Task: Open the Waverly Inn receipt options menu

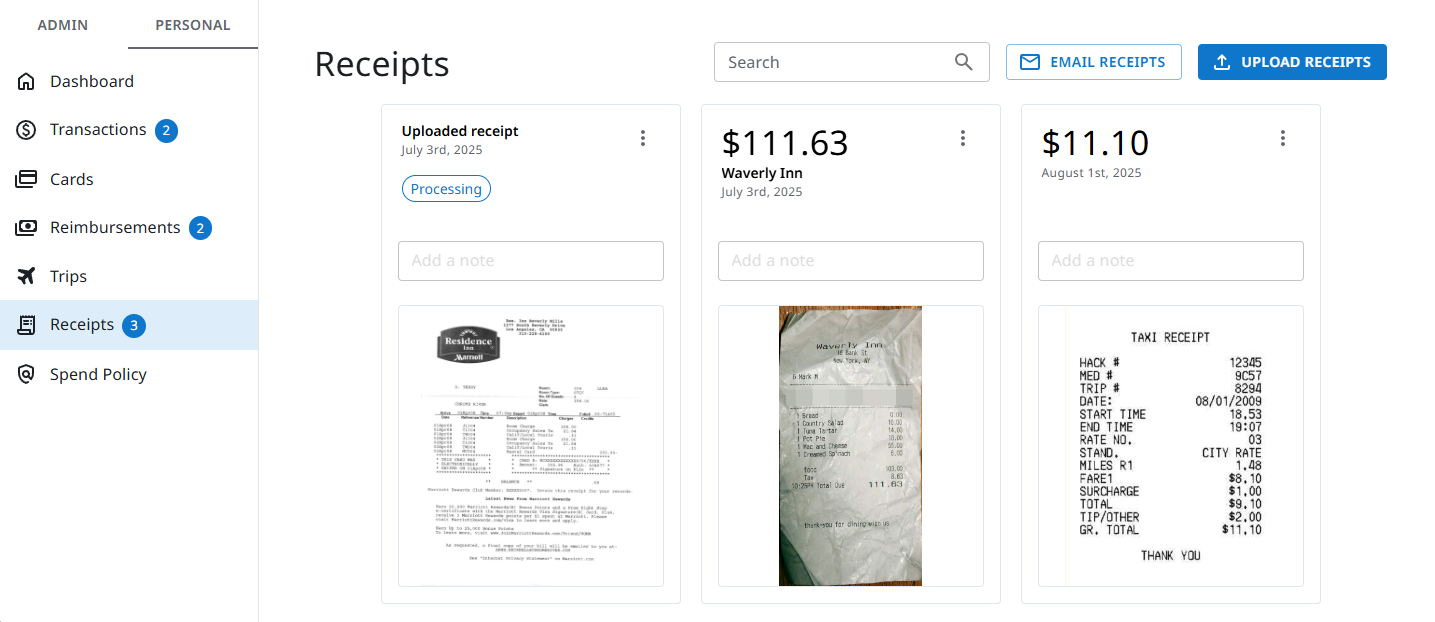Action: [x=963, y=138]
